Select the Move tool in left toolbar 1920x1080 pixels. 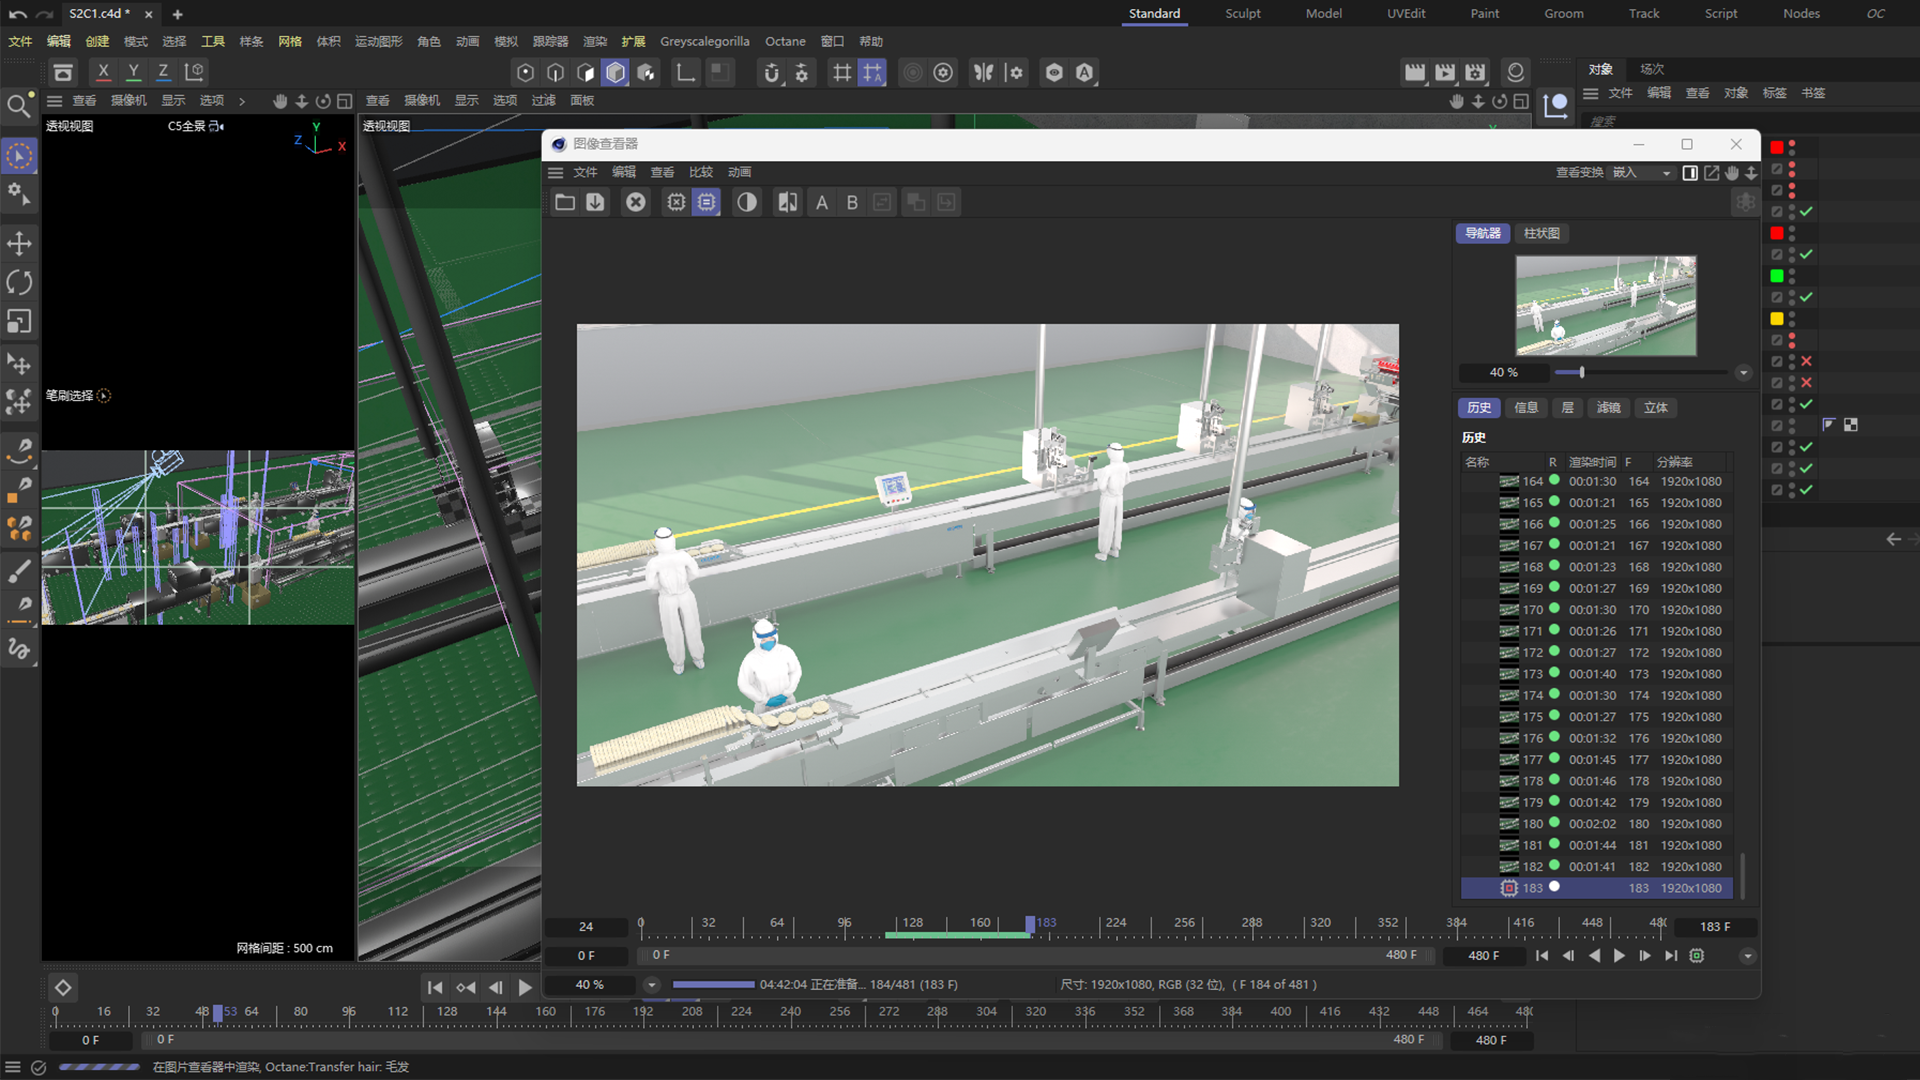[19, 243]
